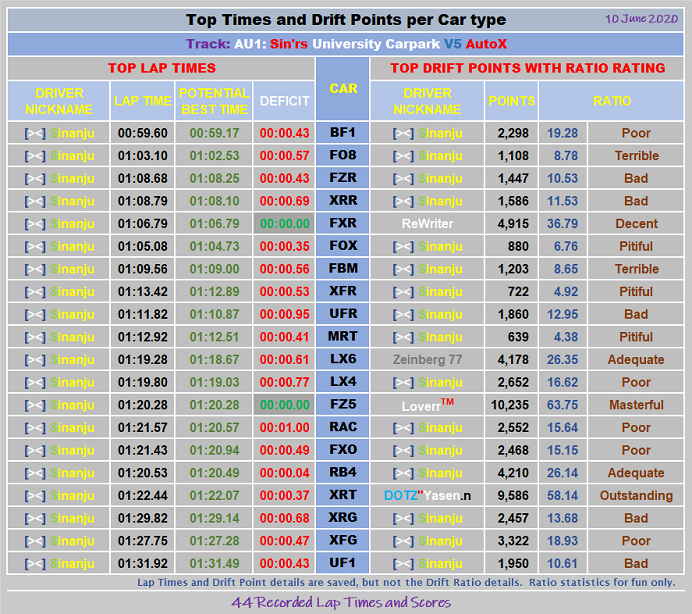
Task: Click the POINTS column header
Action: pos(511,101)
